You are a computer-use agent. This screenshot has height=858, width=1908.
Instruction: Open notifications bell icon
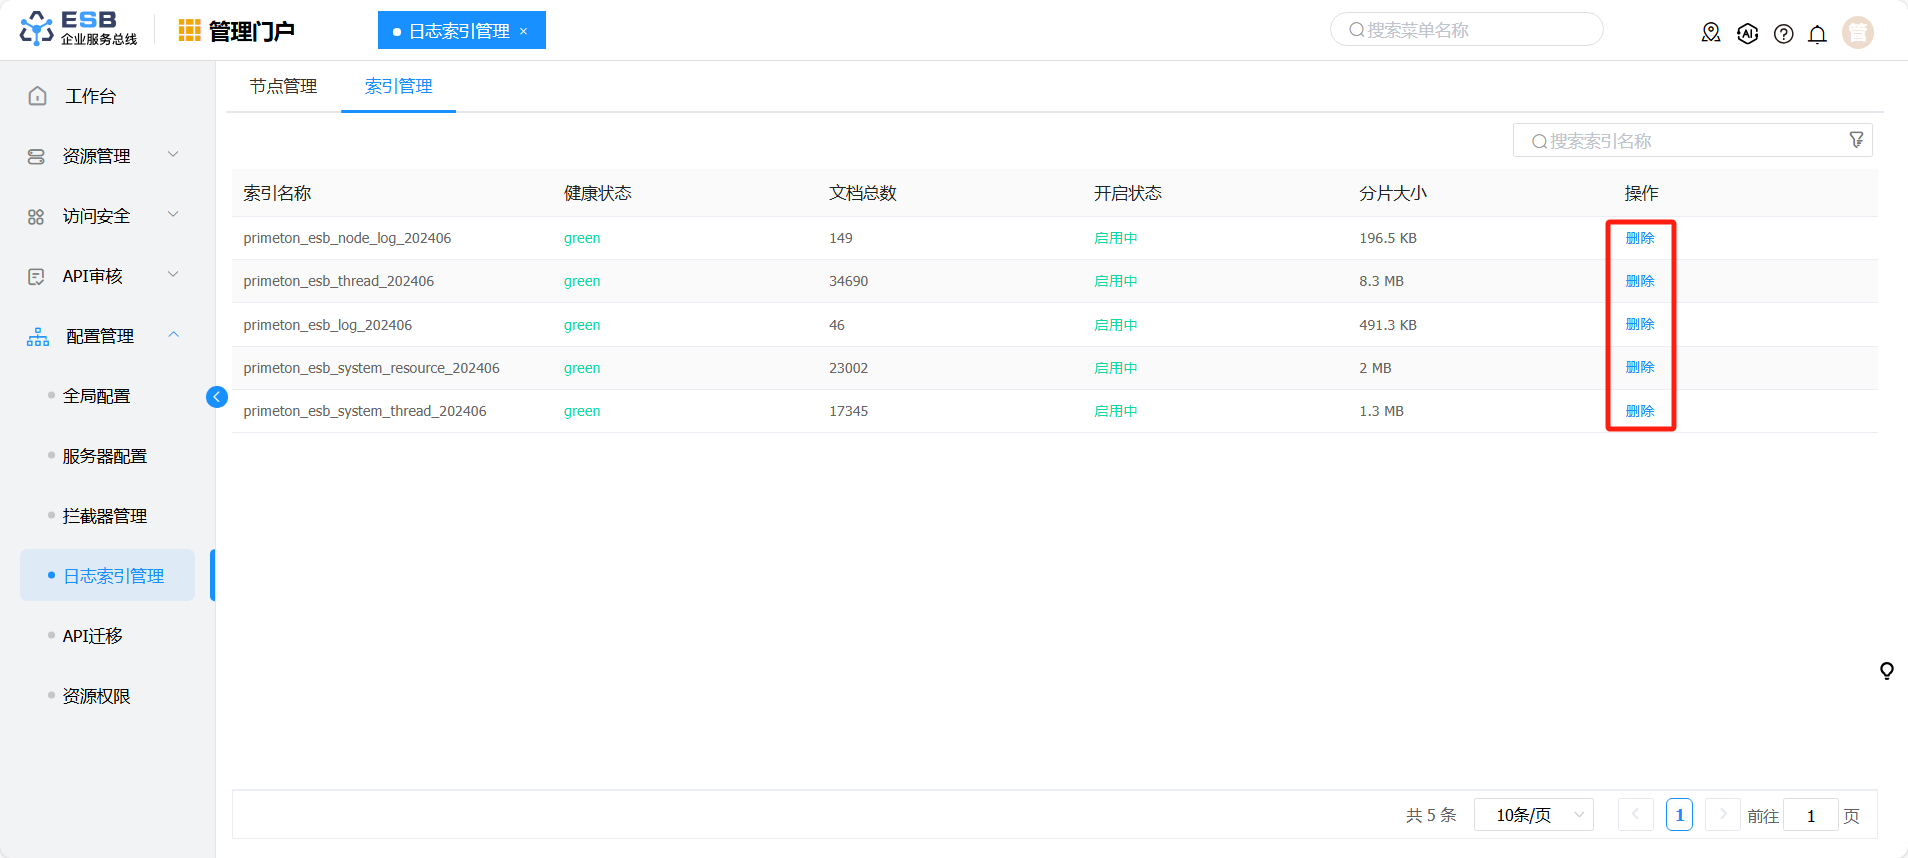point(1817,34)
